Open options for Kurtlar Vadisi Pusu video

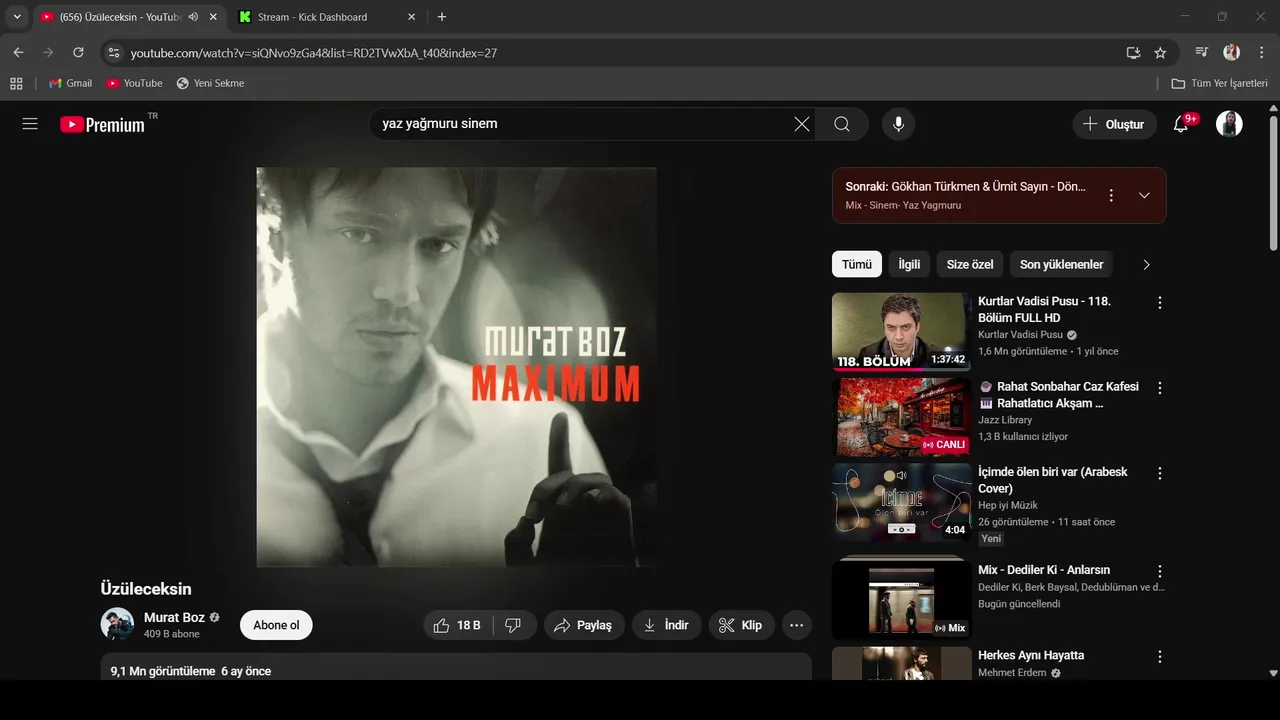pos(1160,302)
